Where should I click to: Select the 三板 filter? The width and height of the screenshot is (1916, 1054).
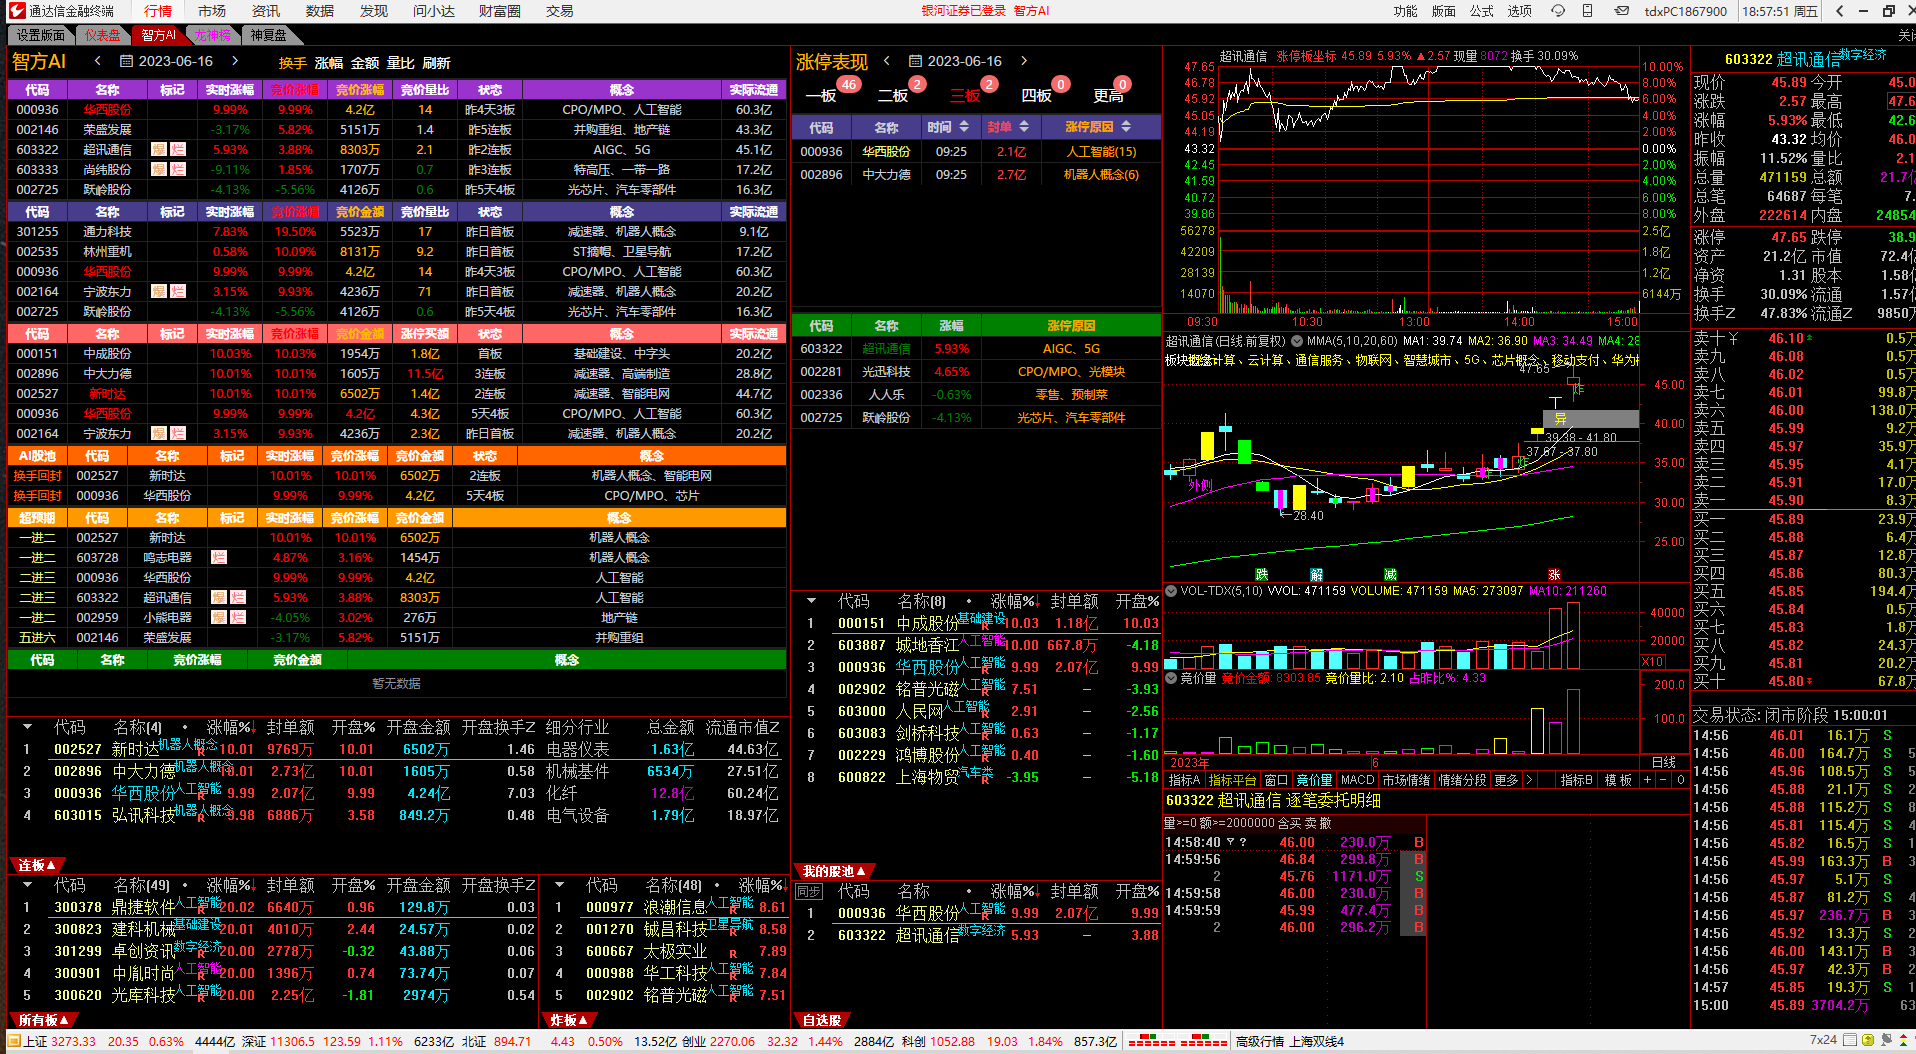click(965, 95)
